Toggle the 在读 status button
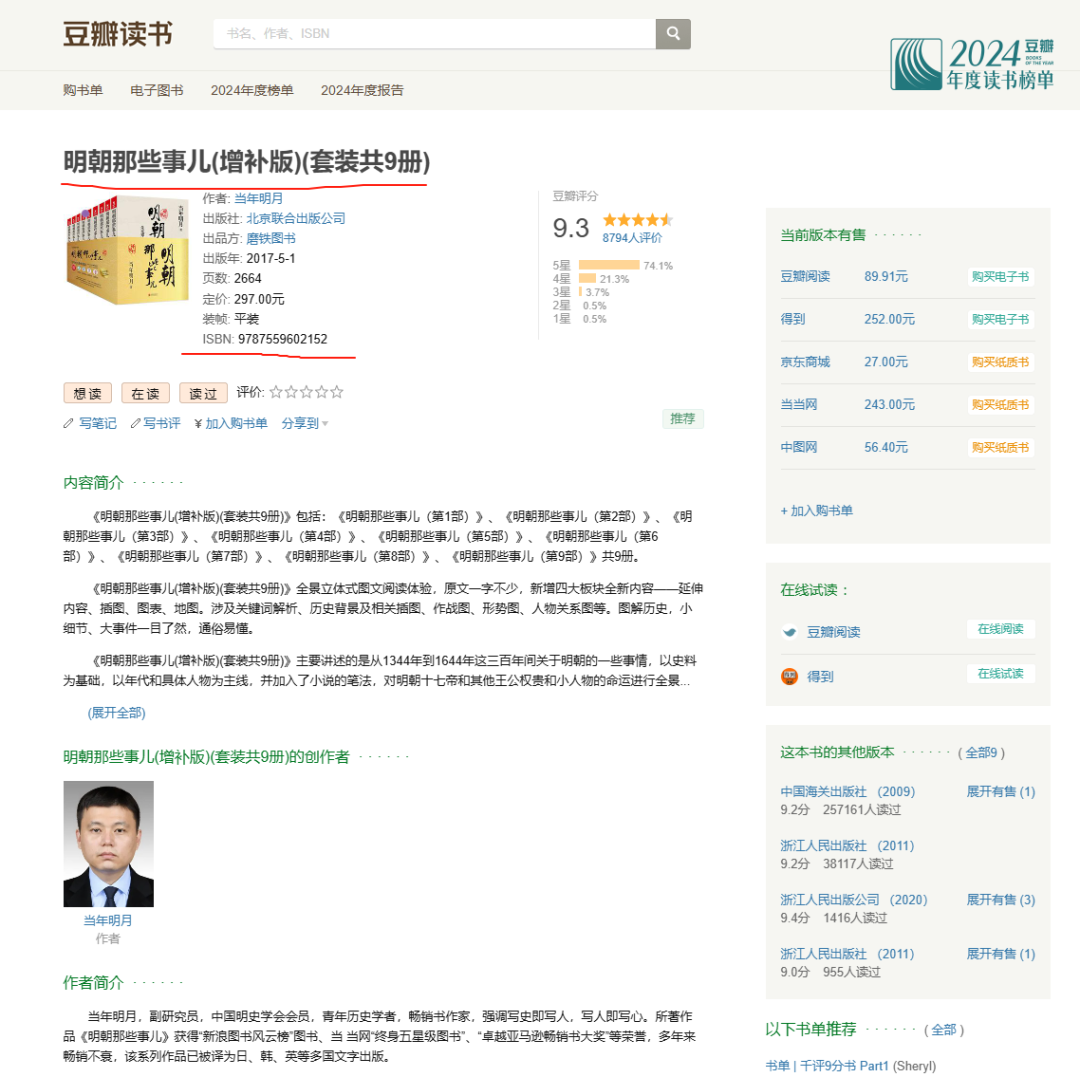Viewport: 1080px width, 1077px height. (x=144, y=393)
